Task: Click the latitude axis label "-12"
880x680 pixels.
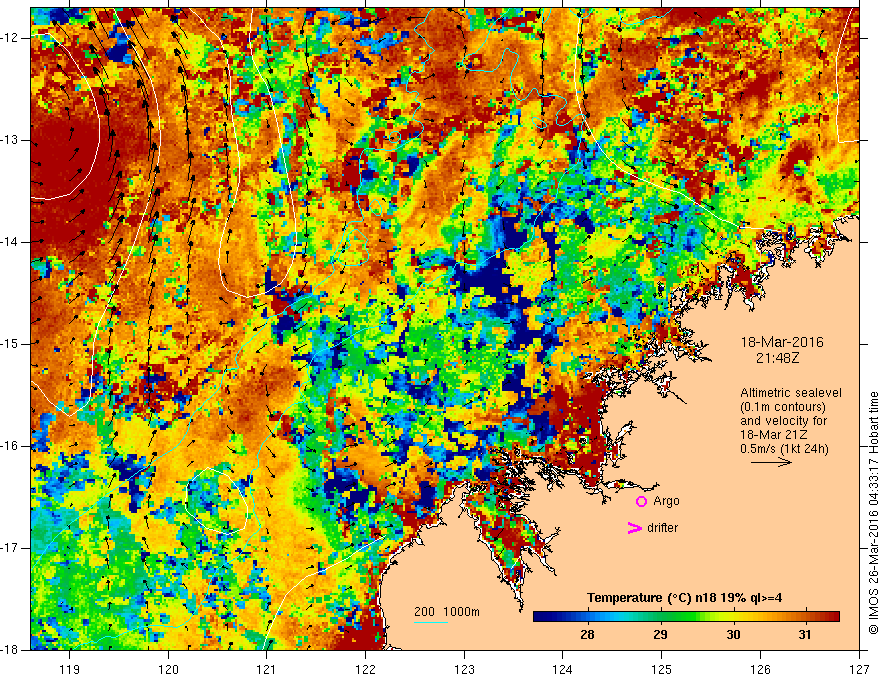Action: coord(10,38)
